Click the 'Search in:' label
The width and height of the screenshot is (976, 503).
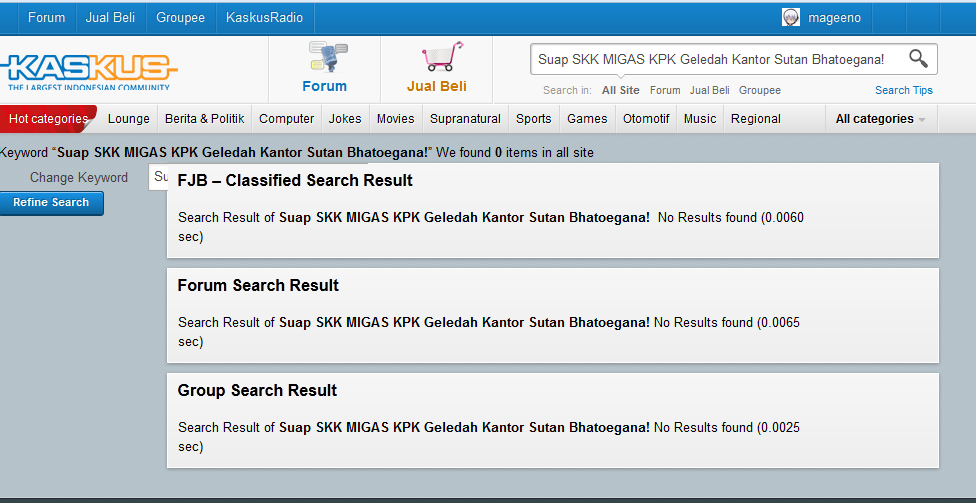[567, 90]
